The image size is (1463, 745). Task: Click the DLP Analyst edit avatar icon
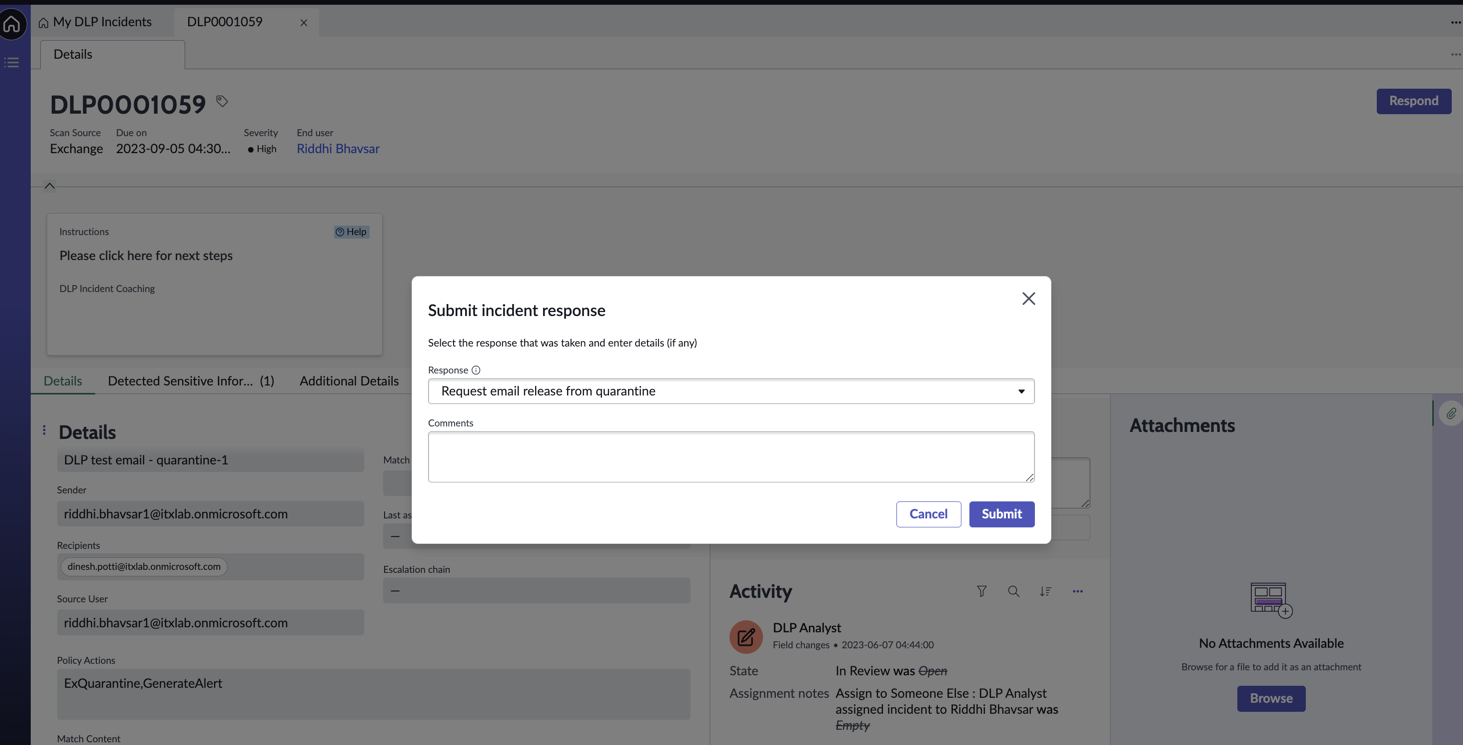tap(746, 637)
